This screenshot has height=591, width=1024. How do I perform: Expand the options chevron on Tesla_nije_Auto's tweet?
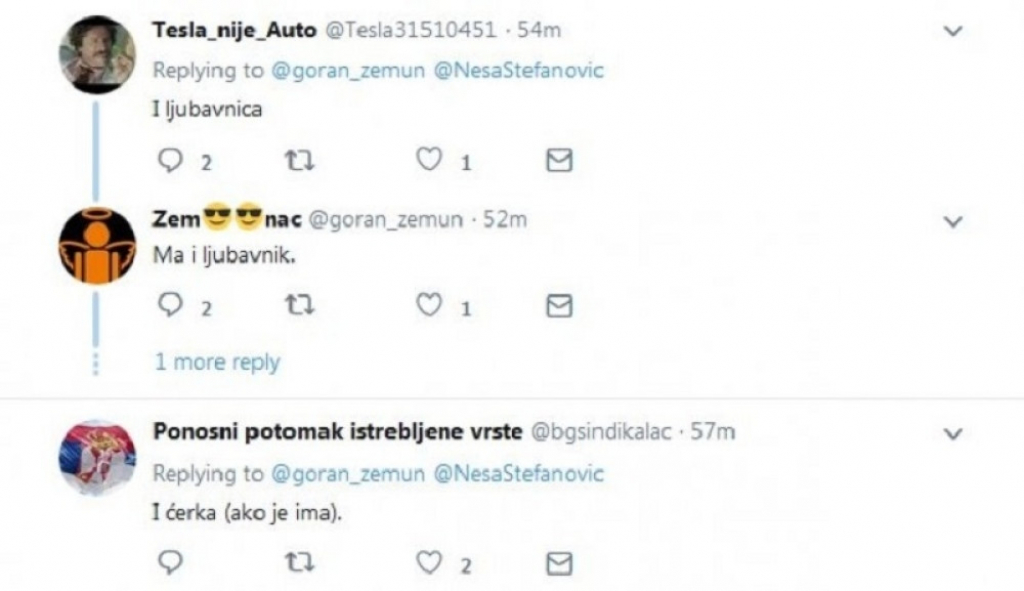pyautogui.click(x=951, y=30)
